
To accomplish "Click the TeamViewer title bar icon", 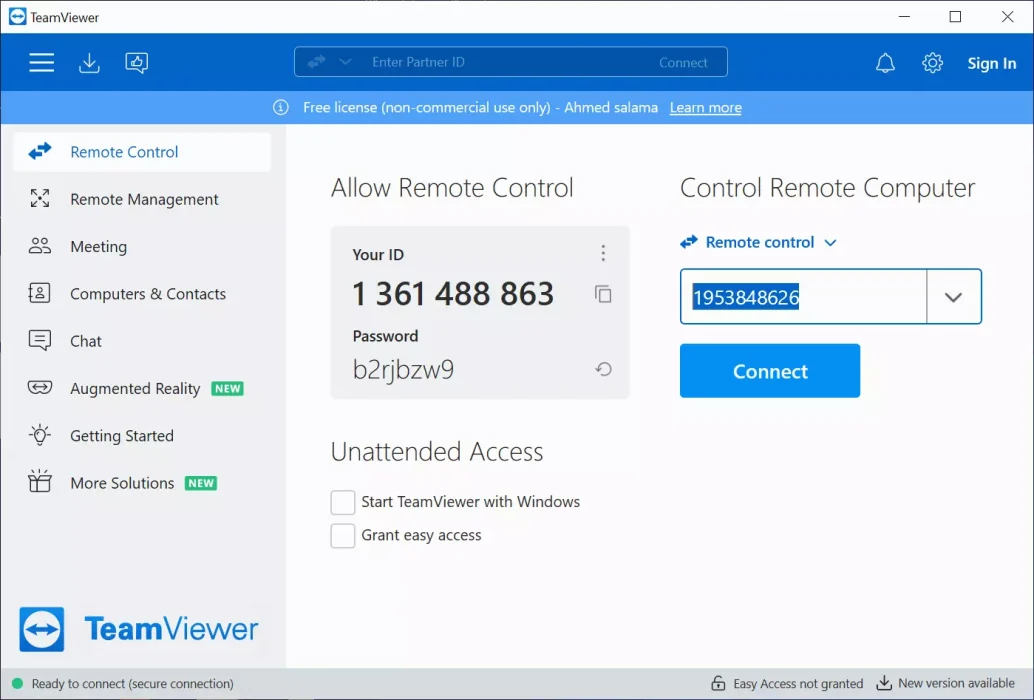I will pos(18,16).
